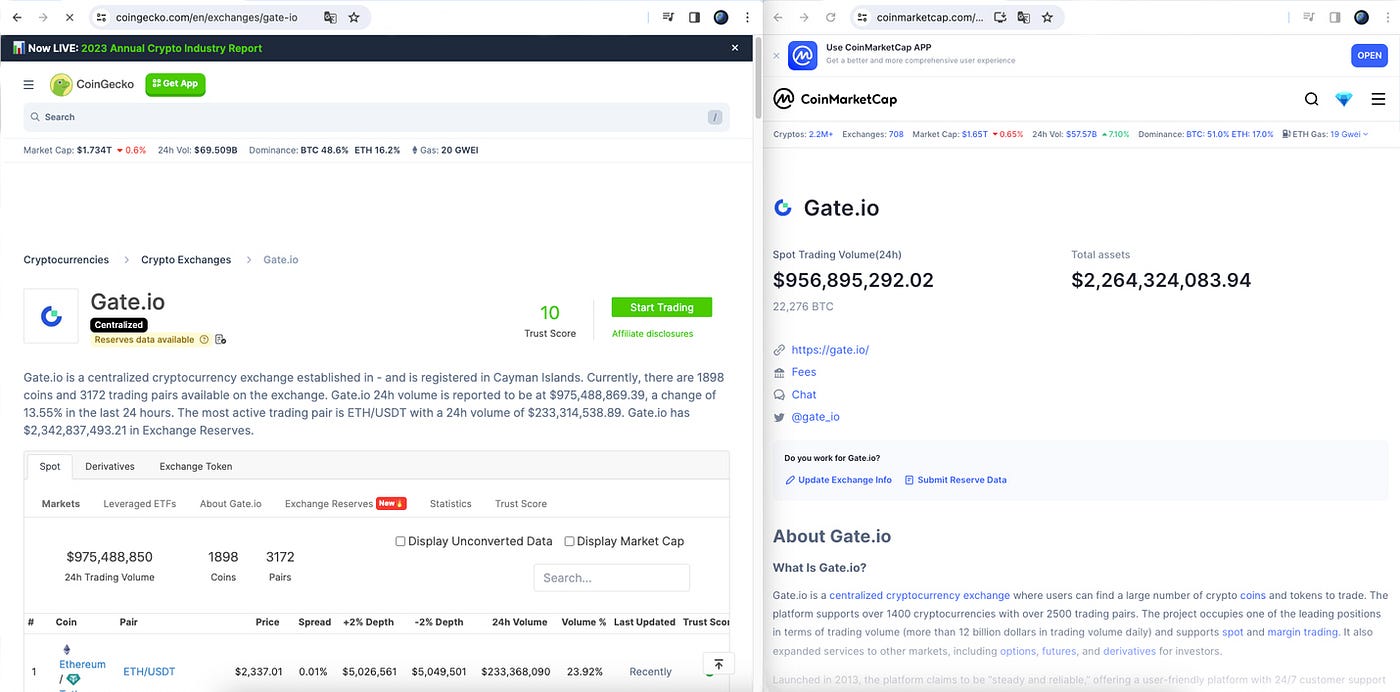Open Affiliate disclosures link
The width and height of the screenshot is (1400, 692).
652,334
